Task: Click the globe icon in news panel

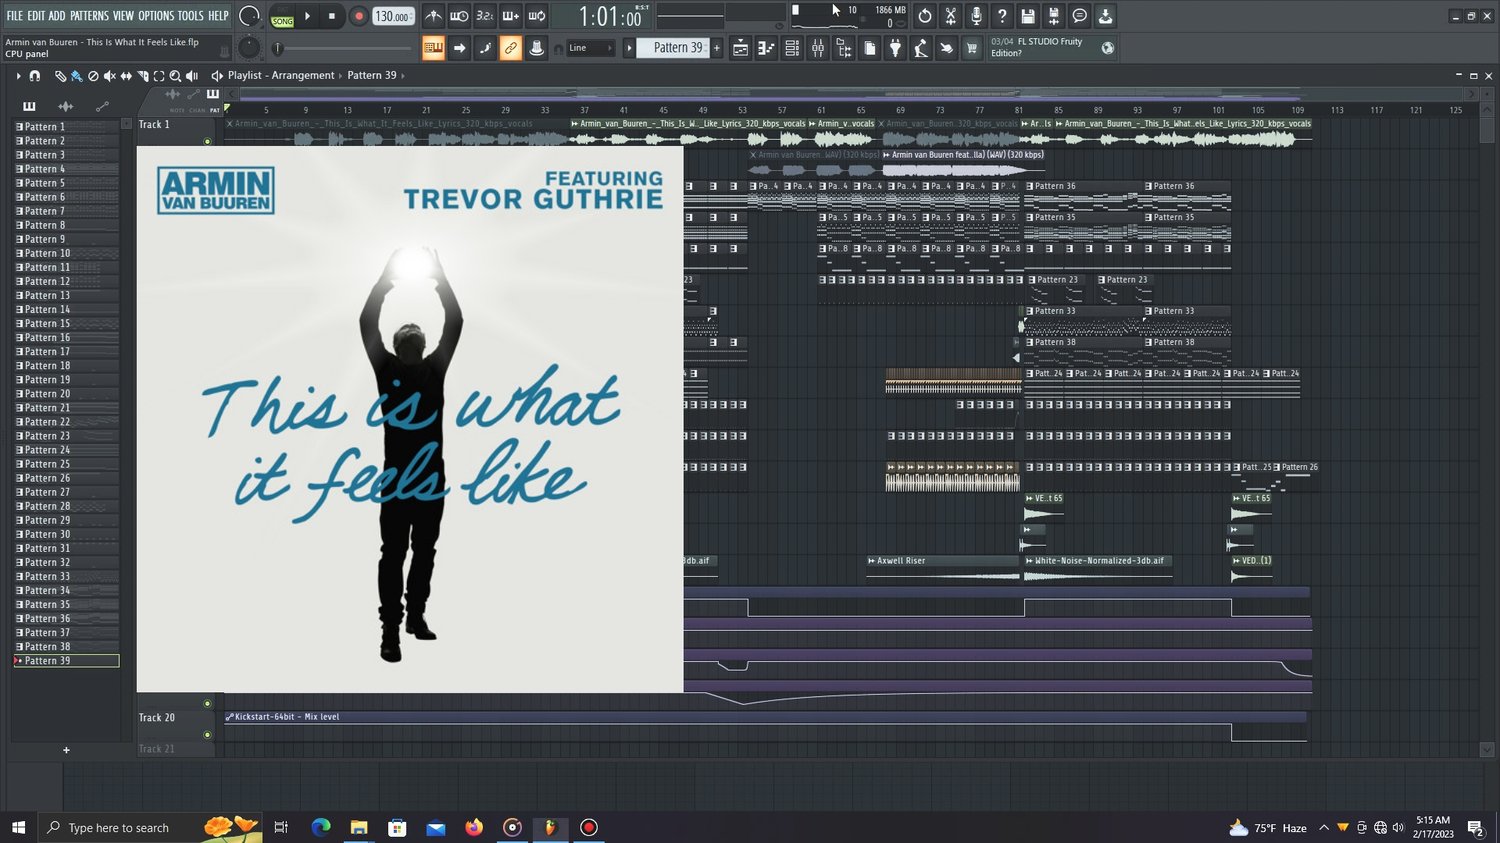Action: pyautogui.click(x=1107, y=48)
